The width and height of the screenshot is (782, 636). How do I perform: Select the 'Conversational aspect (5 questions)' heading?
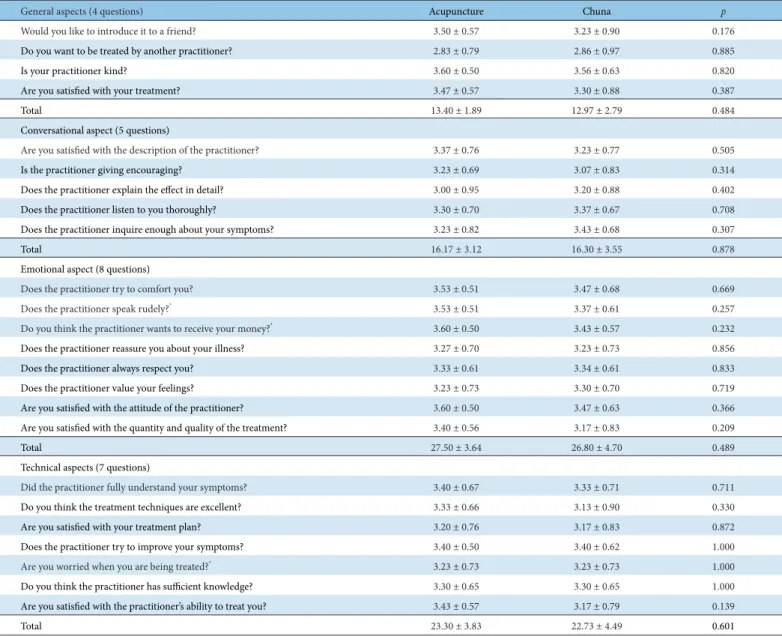coord(95,130)
